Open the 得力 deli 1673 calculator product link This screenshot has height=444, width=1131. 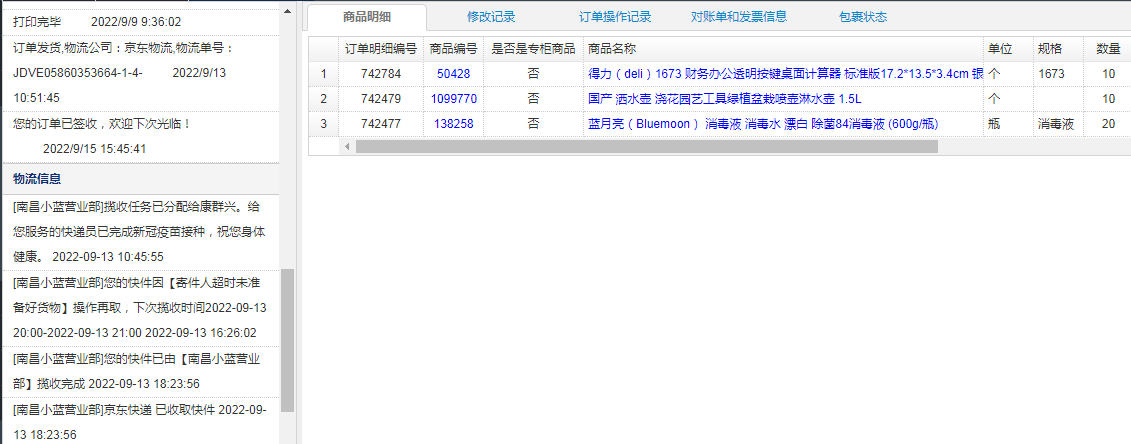[785, 74]
